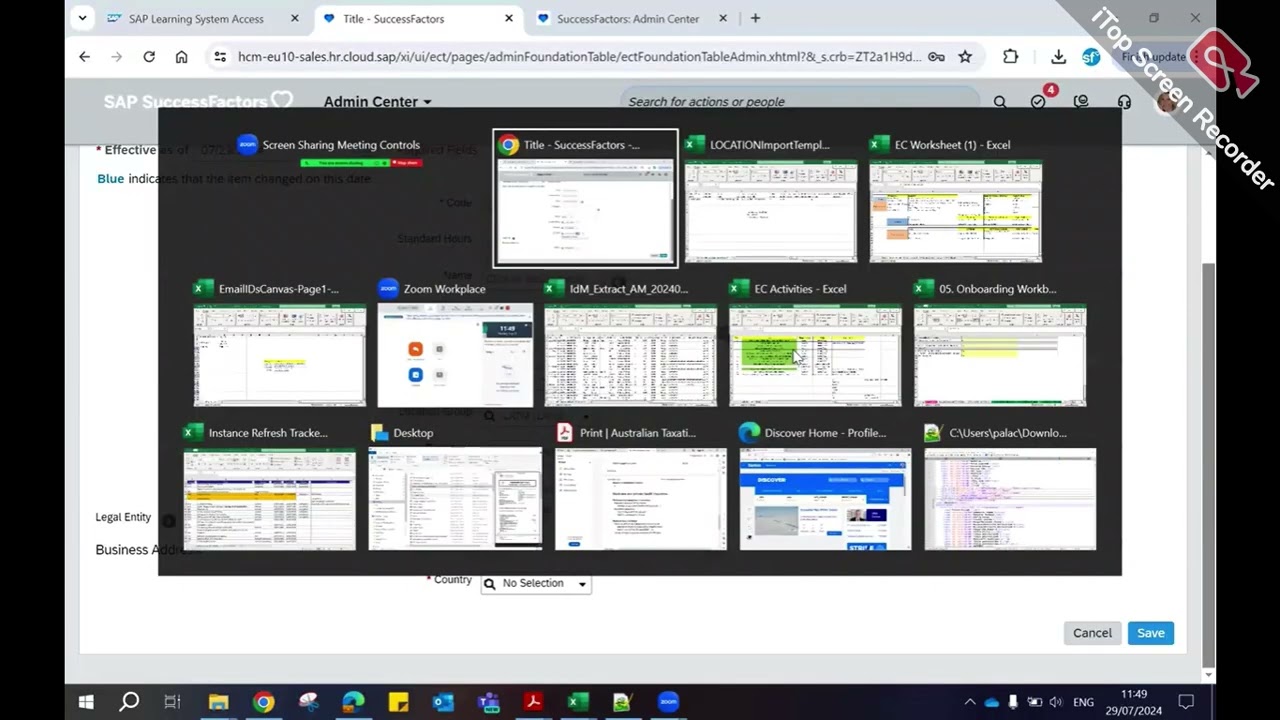1280x720 pixels.
Task: Open the SuccessFactors to-do checkmark icon
Action: pos(1038,102)
